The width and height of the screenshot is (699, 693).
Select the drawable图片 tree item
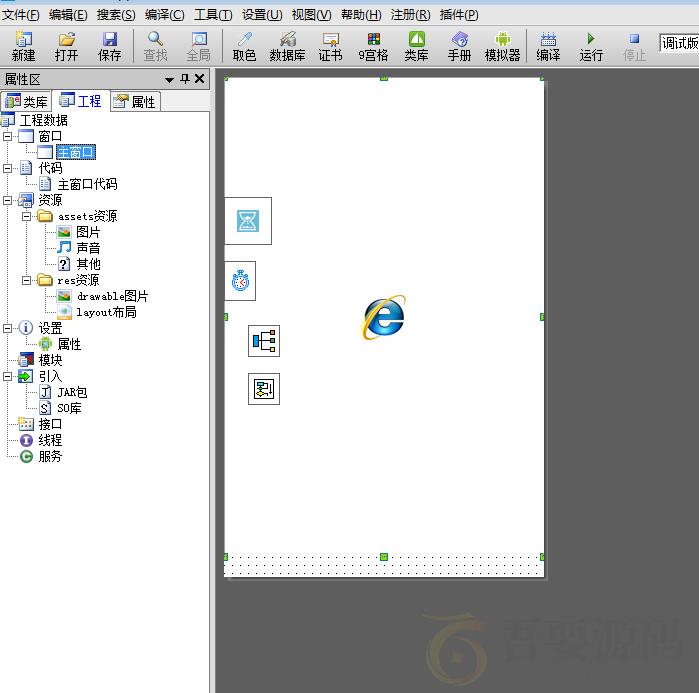112,296
